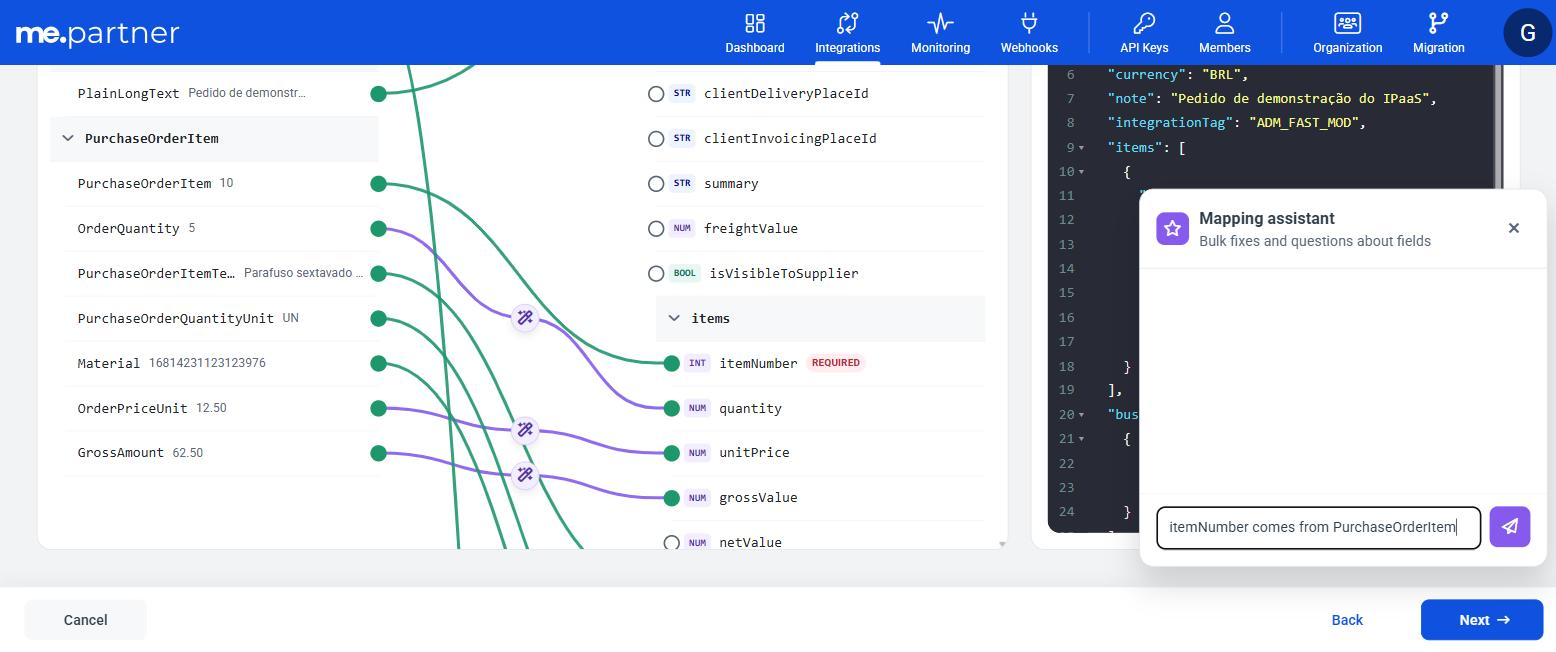Image resolution: width=1556 pixels, height=652 pixels.
Task: Open the transform wand on the grossValue mapping line
Action: point(525,474)
